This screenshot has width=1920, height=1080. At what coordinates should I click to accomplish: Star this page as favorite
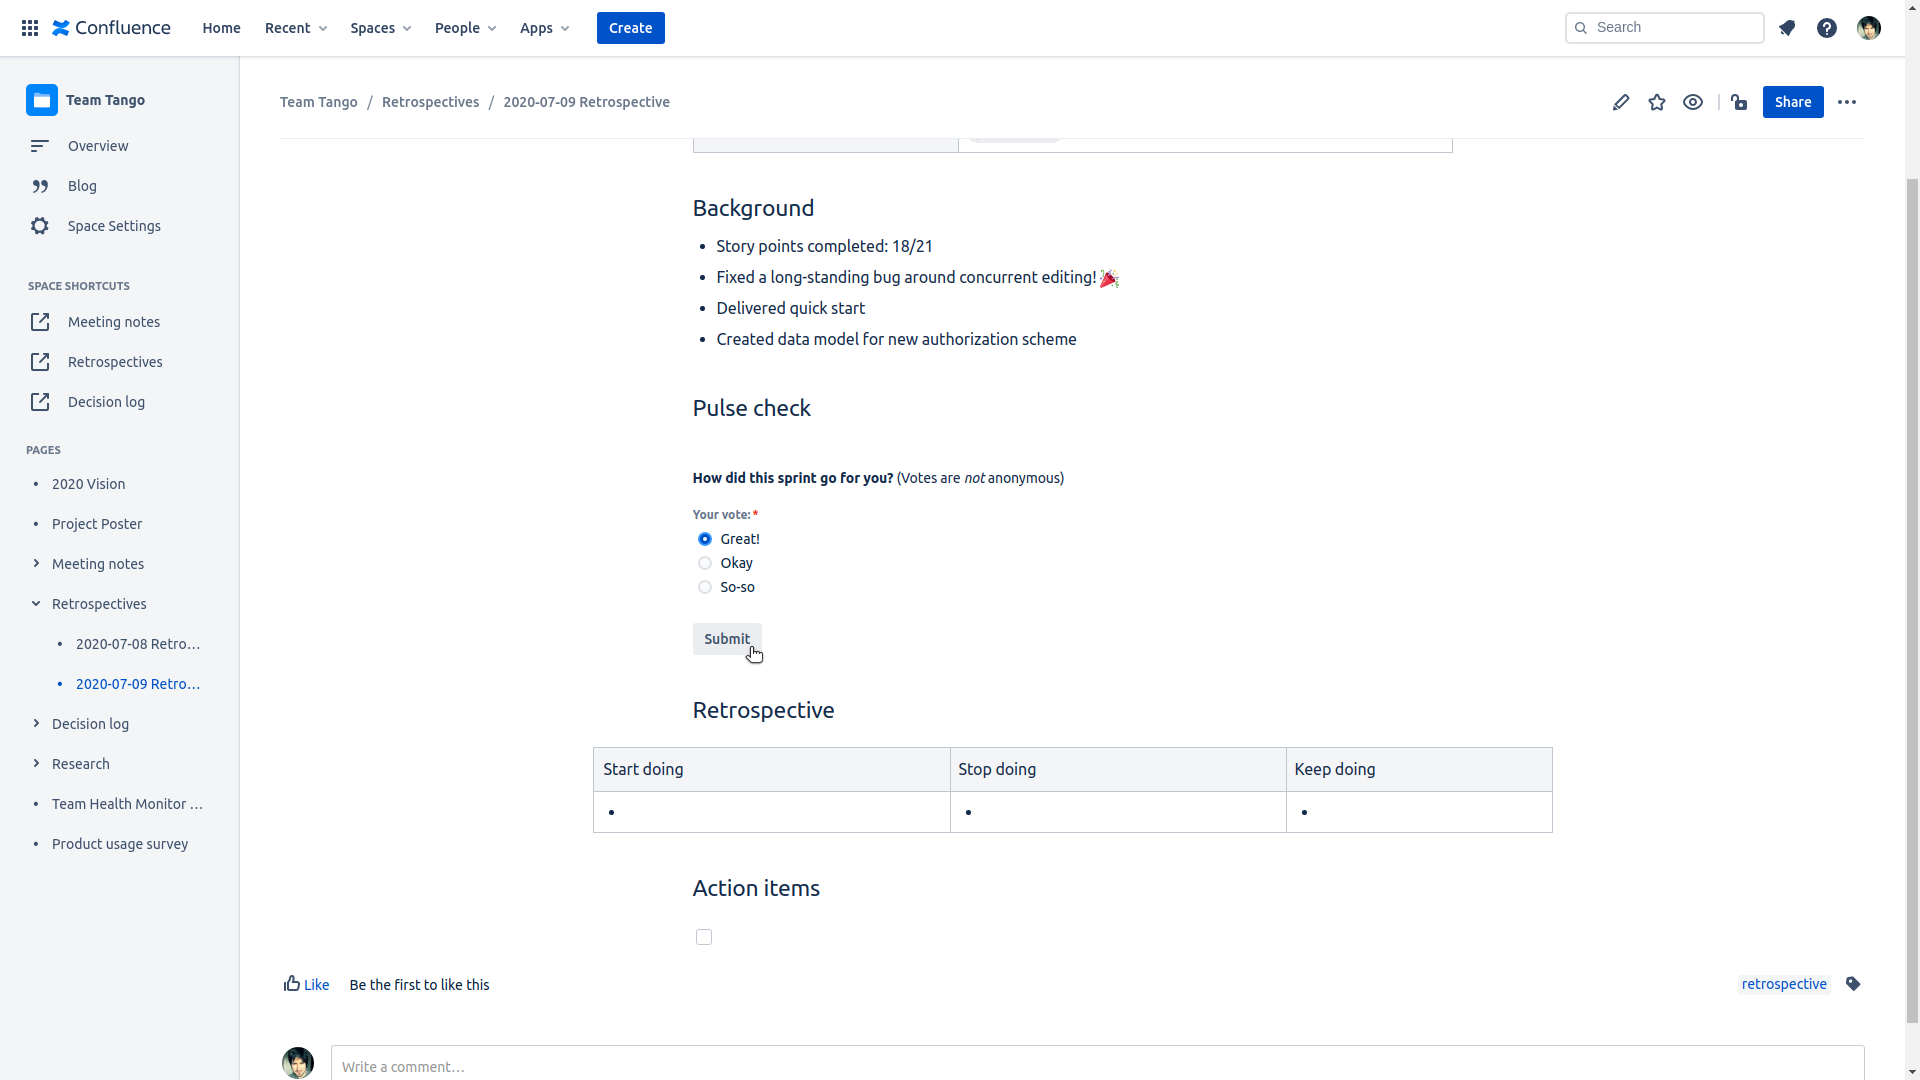click(x=1657, y=102)
